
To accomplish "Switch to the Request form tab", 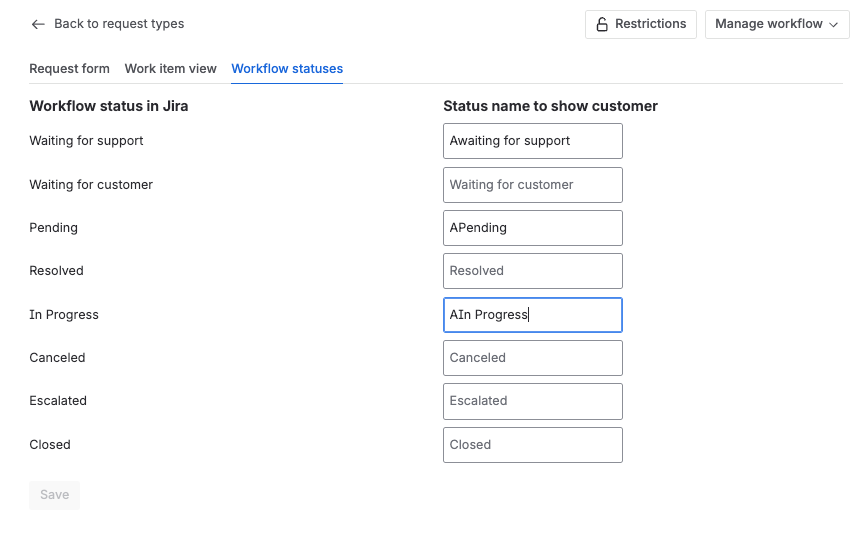I will tap(69, 69).
